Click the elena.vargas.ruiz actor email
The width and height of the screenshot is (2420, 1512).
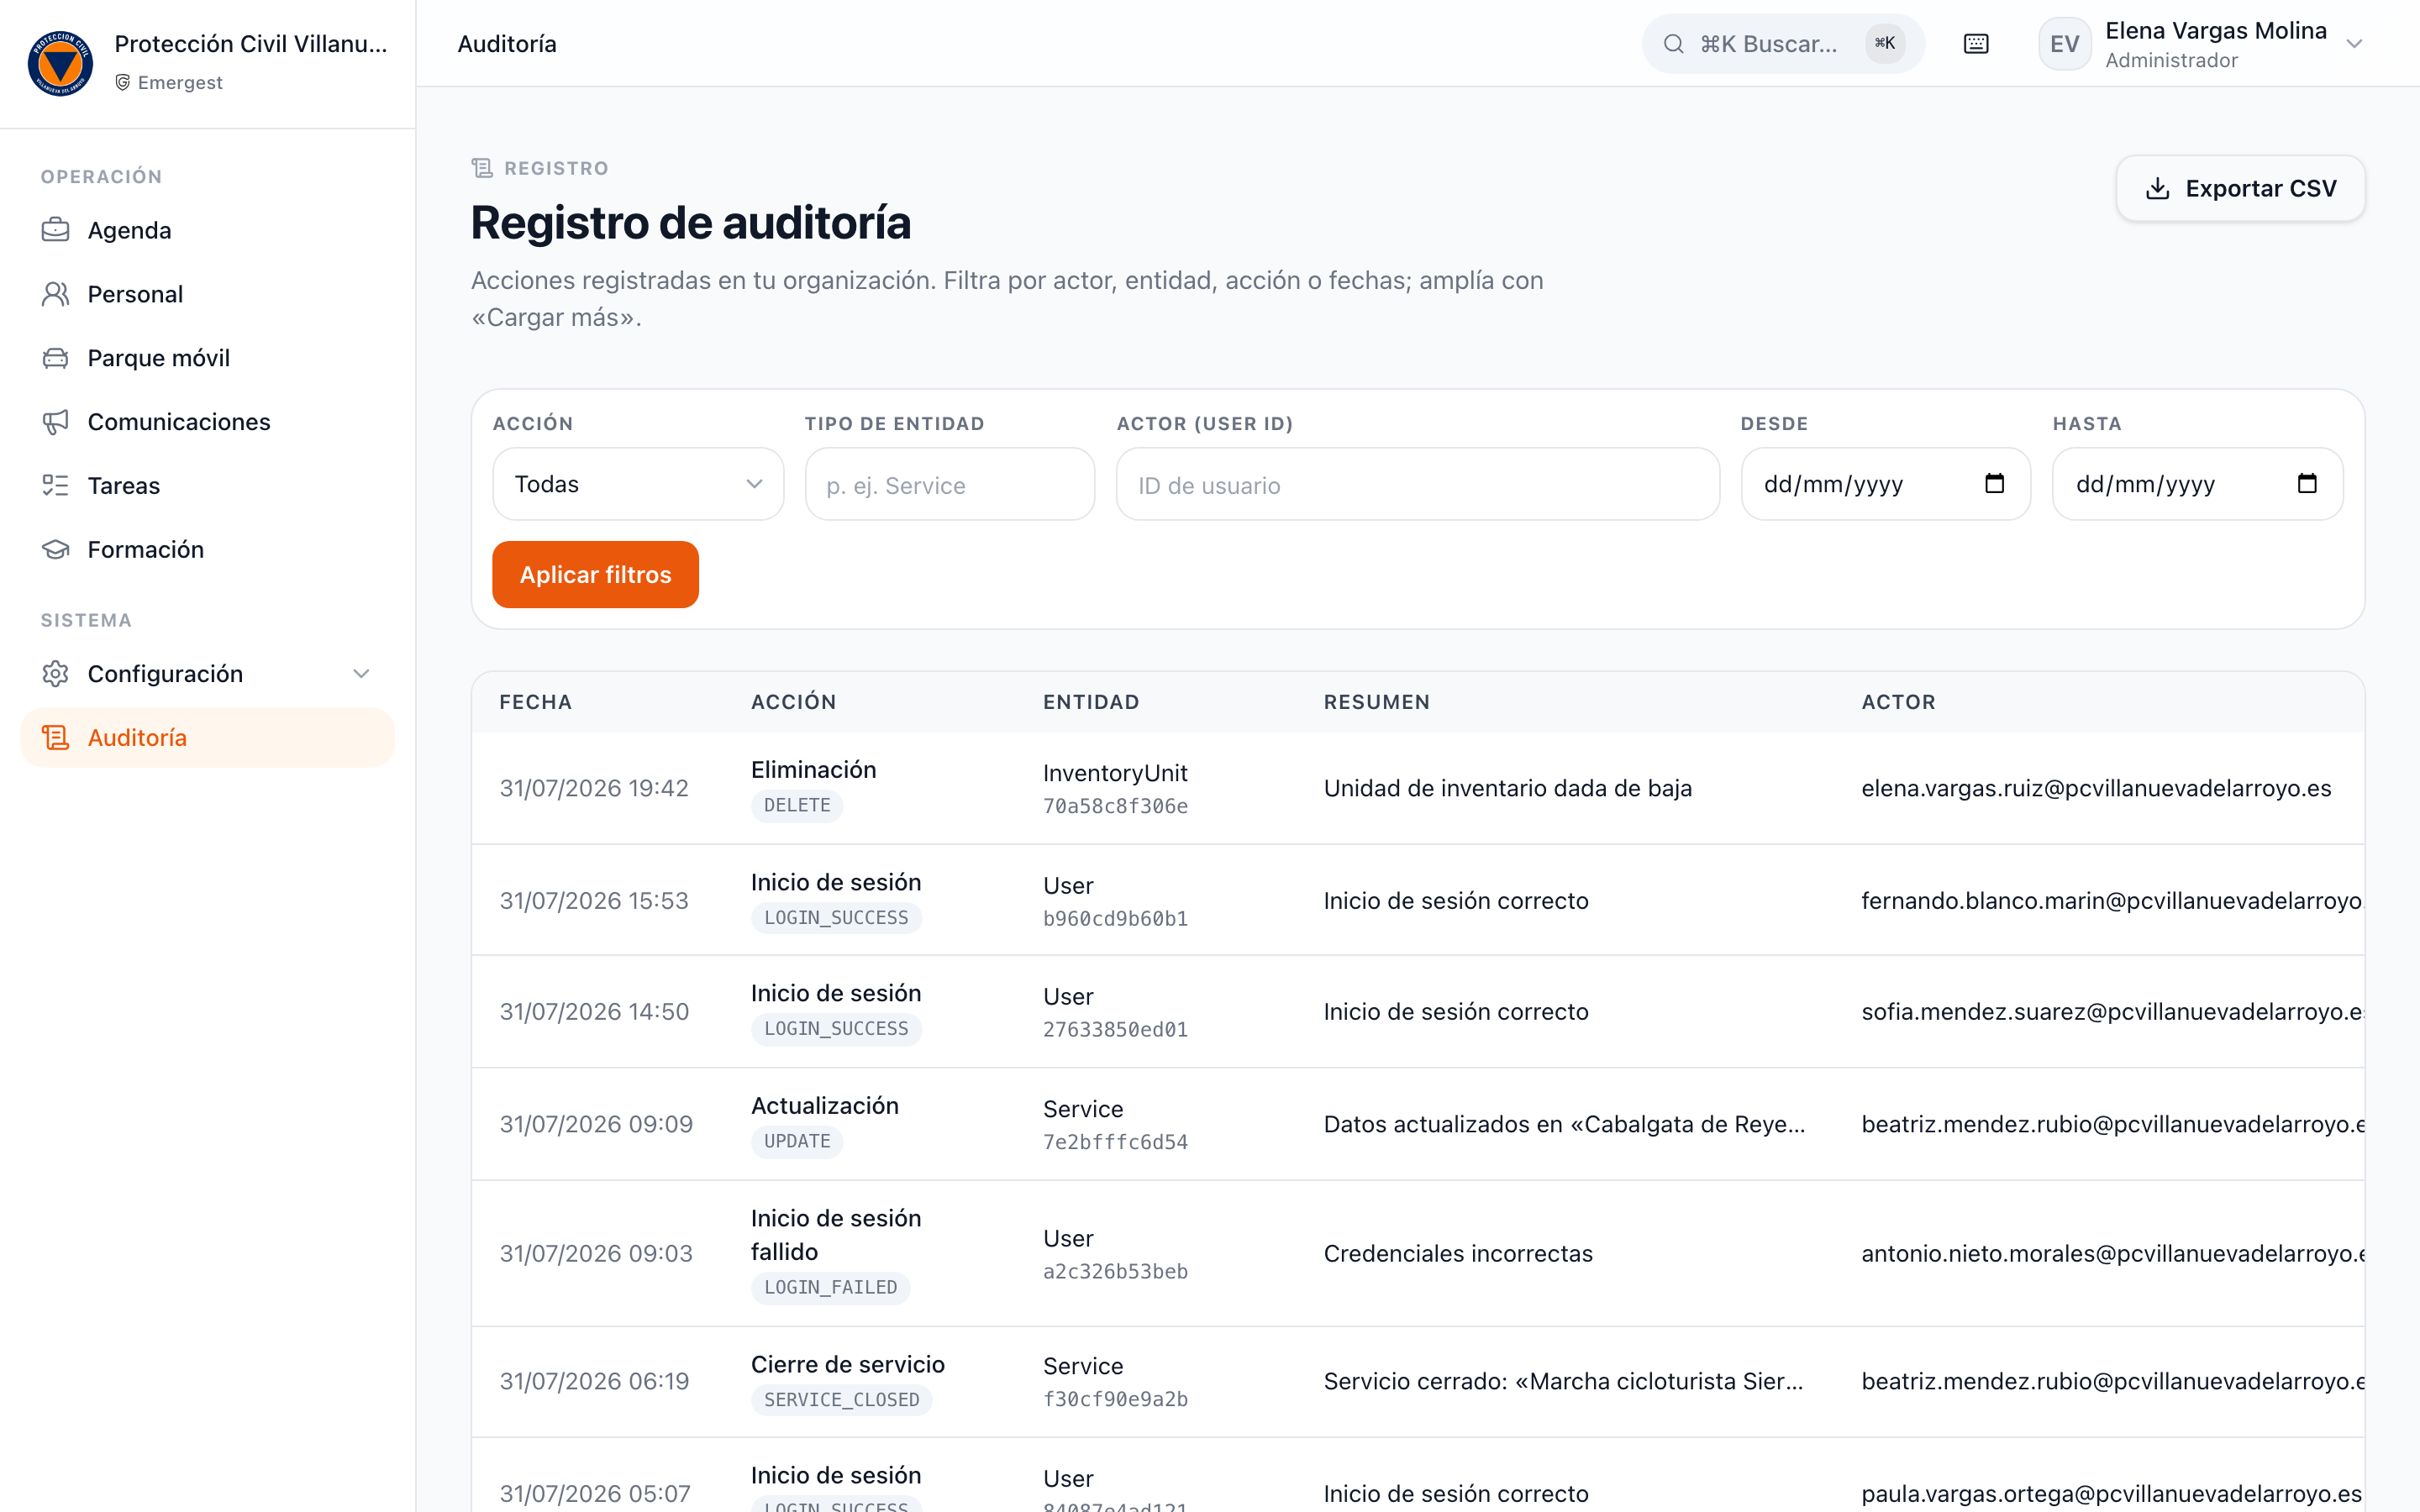(x=2096, y=788)
